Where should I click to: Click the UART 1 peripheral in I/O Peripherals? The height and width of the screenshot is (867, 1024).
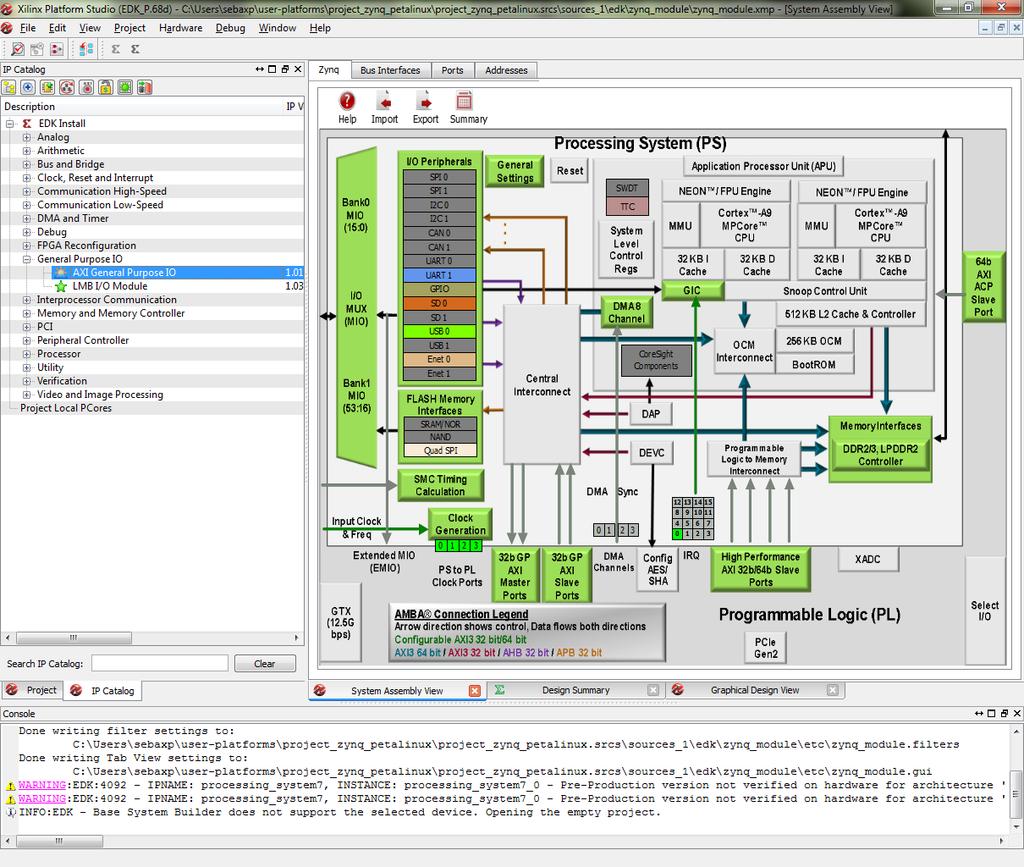[x=439, y=276]
